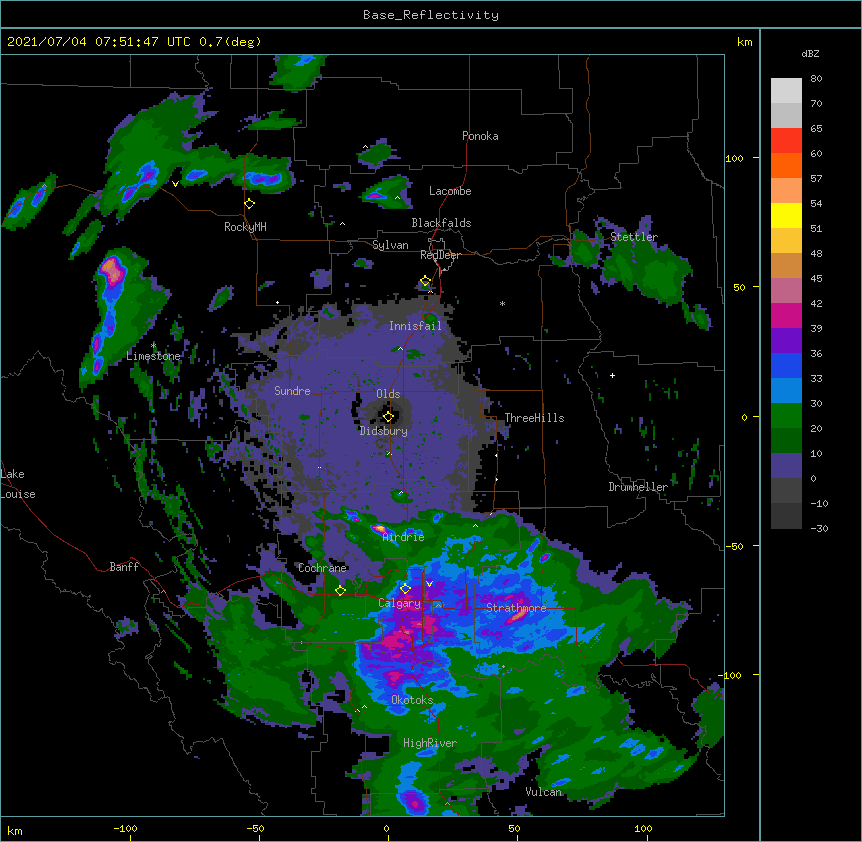The image size is (862, 842).
Task: Click the asterisk marker east of Innisfail
Action: point(502,304)
